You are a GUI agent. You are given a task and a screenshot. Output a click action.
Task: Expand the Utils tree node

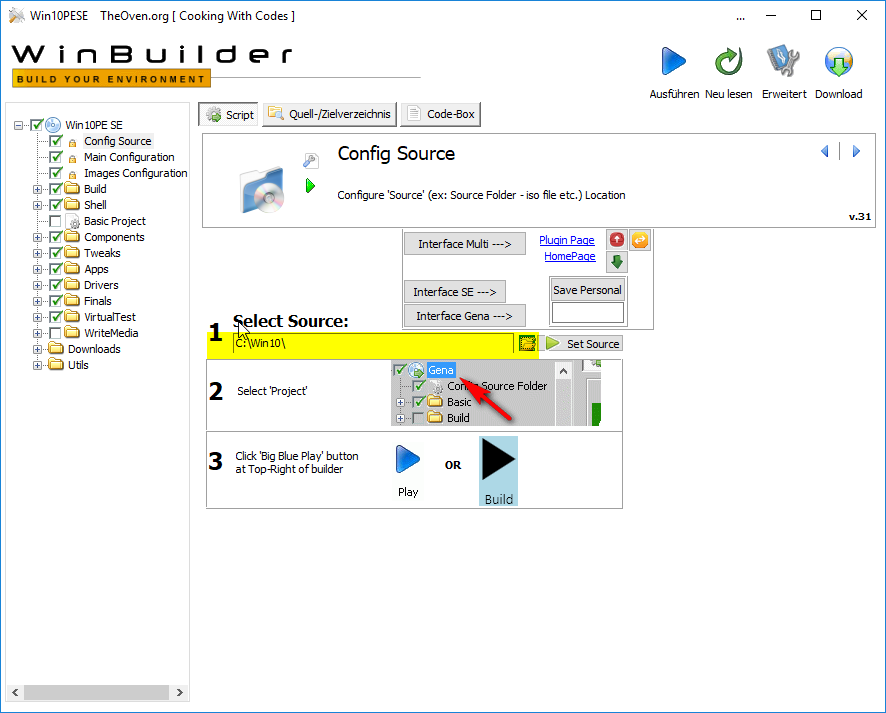pos(37,365)
